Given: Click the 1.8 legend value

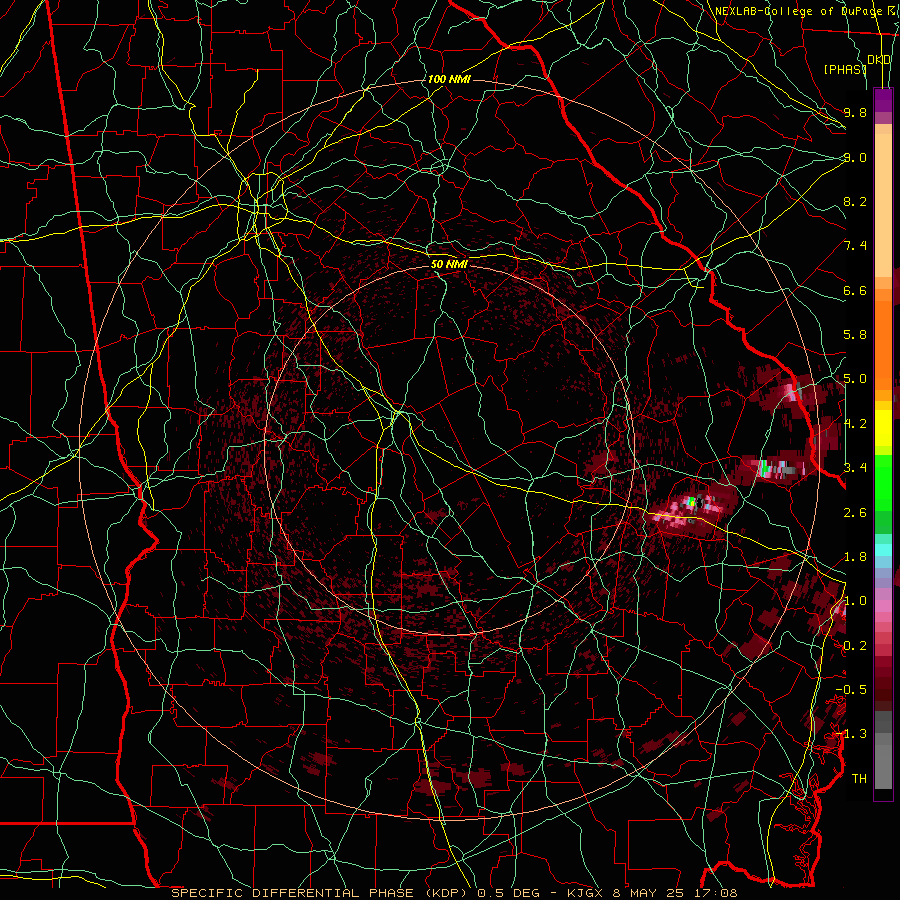Looking at the screenshot, I should tap(855, 557).
